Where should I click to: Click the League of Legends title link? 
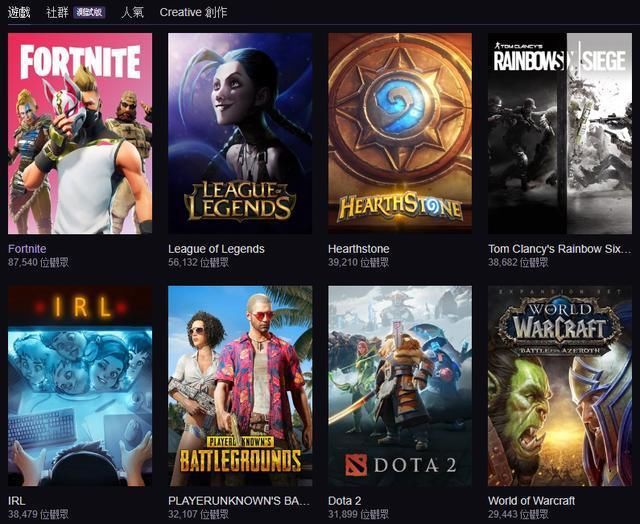click(216, 249)
